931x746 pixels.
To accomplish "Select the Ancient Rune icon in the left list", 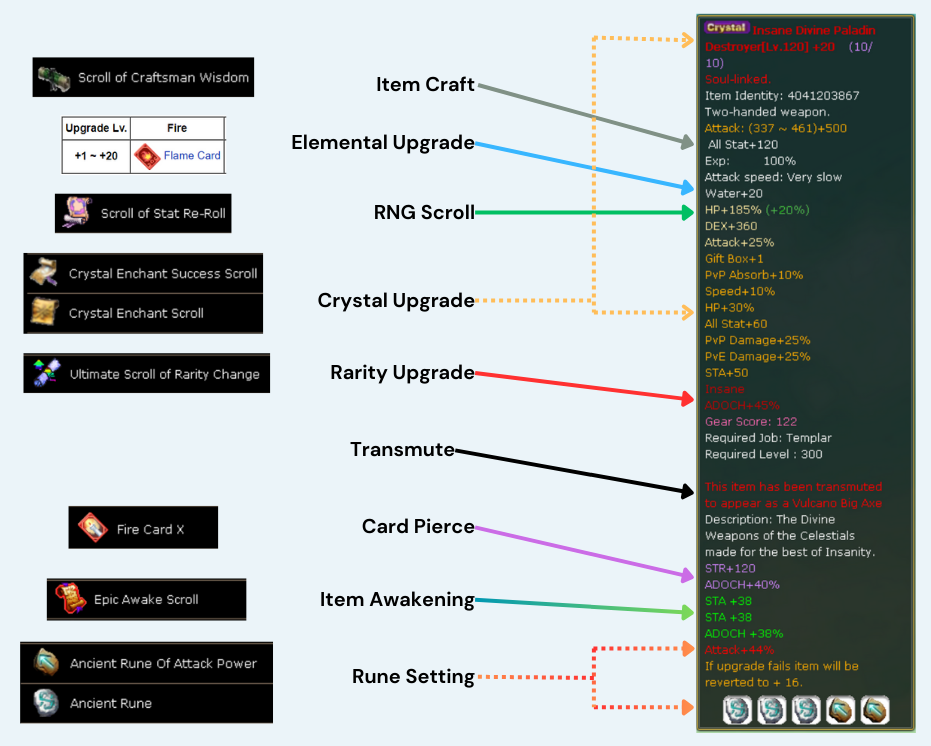I will (46, 703).
